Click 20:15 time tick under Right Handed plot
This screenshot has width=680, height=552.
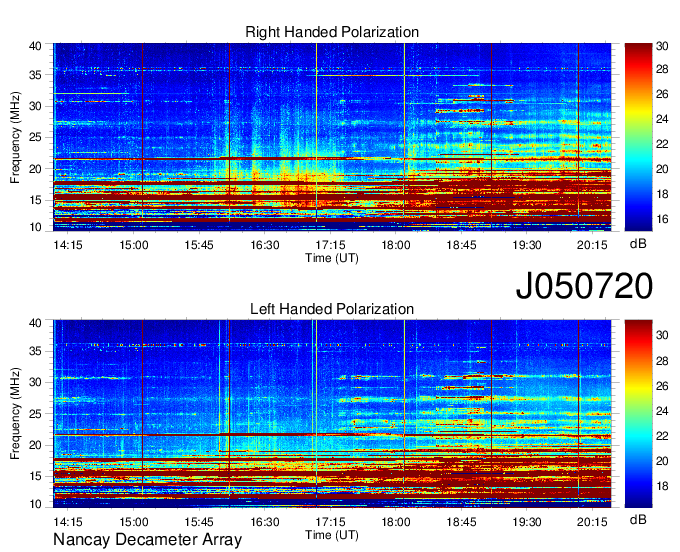(592, 245)
